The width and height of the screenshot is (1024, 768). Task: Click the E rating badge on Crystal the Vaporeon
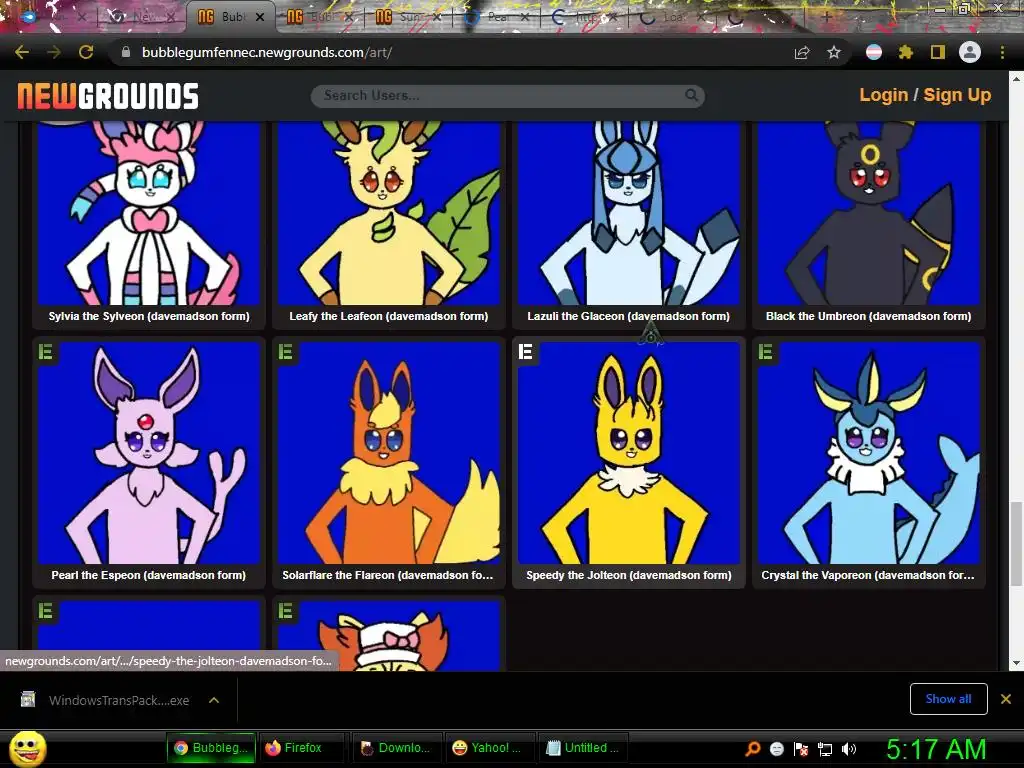765,353
